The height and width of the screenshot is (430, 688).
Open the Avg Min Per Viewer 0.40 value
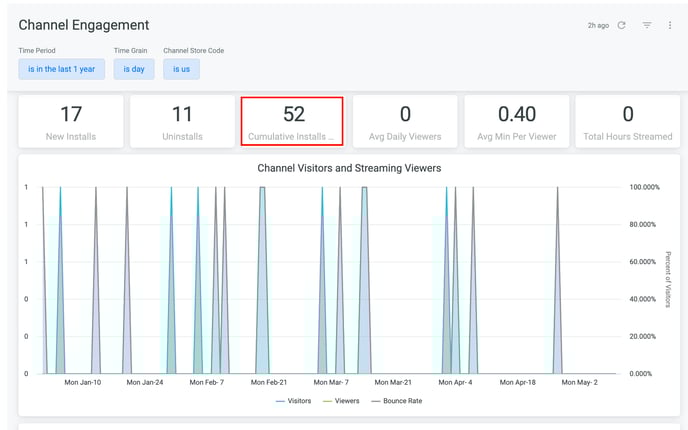tap(517, 115)
